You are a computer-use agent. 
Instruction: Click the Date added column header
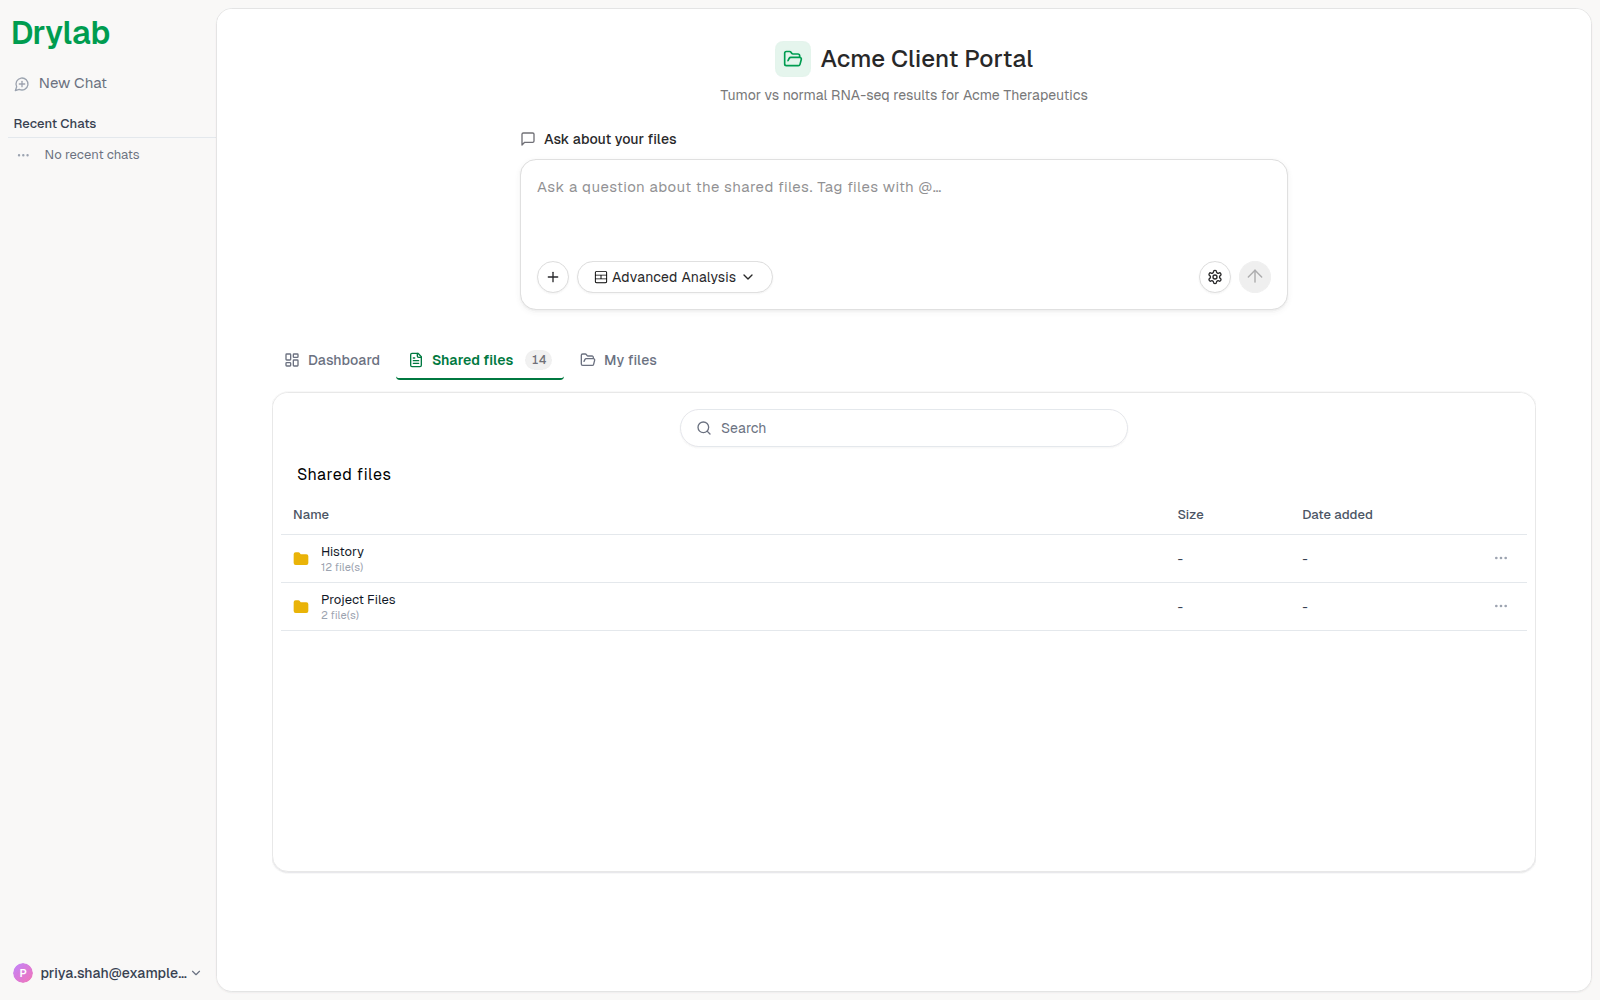(x=1337, y=515)
